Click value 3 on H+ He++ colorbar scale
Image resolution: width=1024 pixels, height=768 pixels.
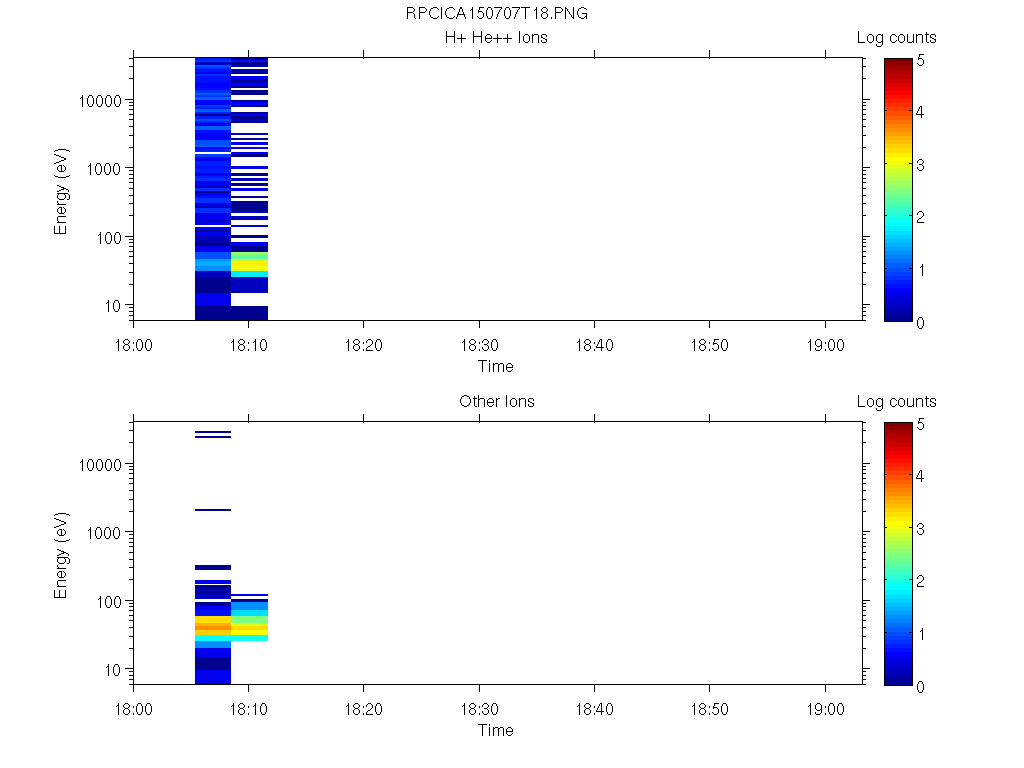click(920, 165)
